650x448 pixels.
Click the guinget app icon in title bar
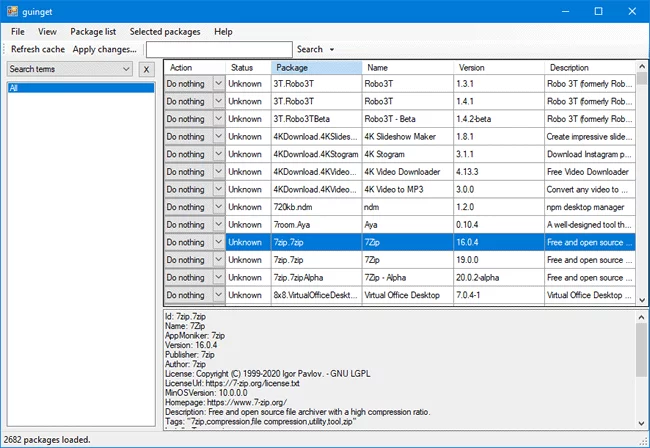(x=12, y=11)
